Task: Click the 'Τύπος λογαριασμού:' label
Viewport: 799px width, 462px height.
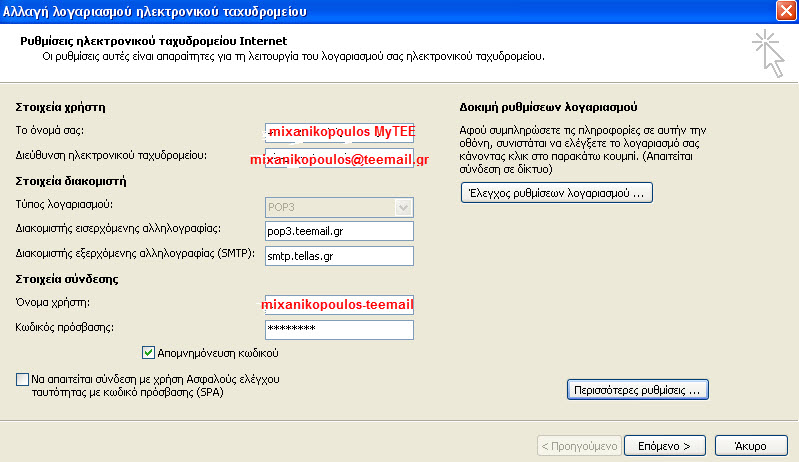Action: click(64, 204)
